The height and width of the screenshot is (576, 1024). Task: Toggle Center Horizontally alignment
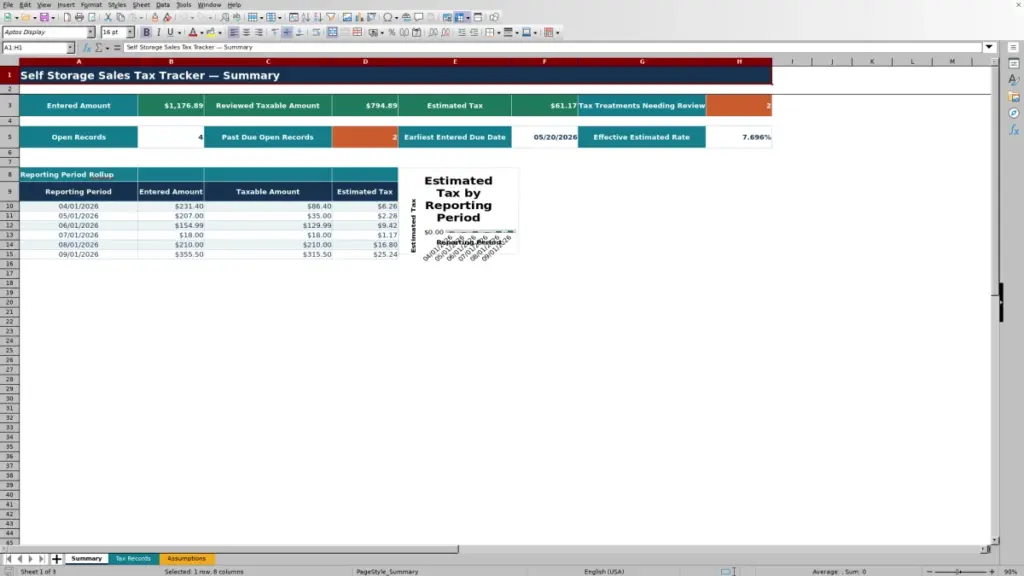pyautogui.click(x=246, y=33)
